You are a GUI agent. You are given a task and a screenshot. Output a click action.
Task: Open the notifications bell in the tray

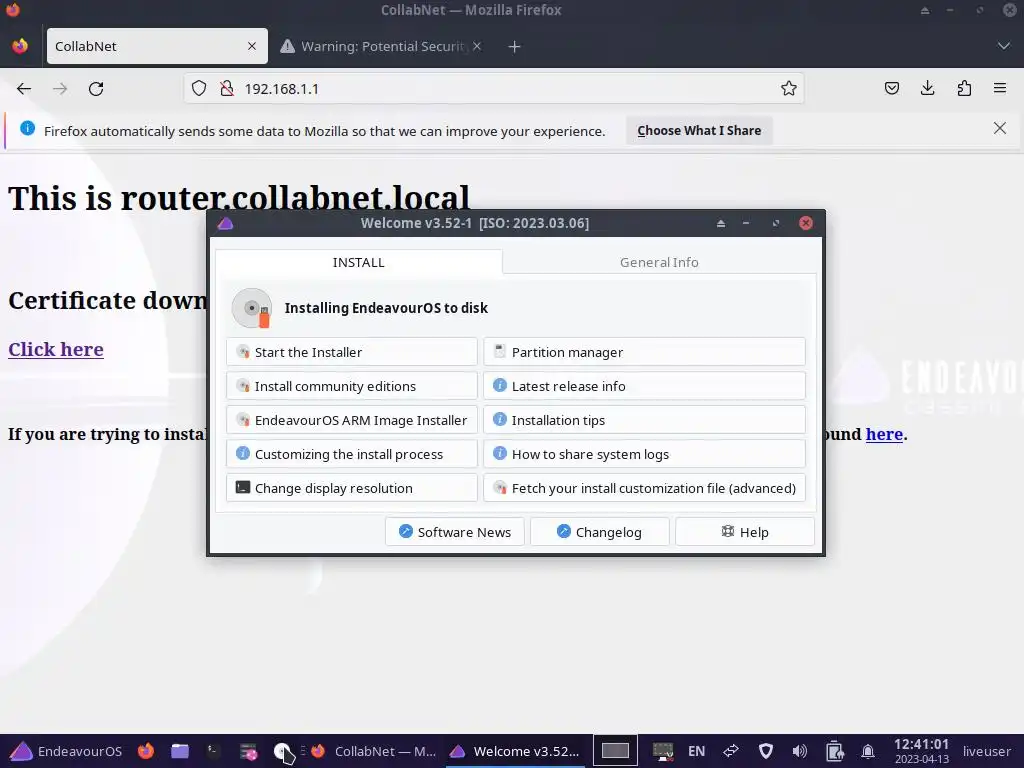(868, 751)
